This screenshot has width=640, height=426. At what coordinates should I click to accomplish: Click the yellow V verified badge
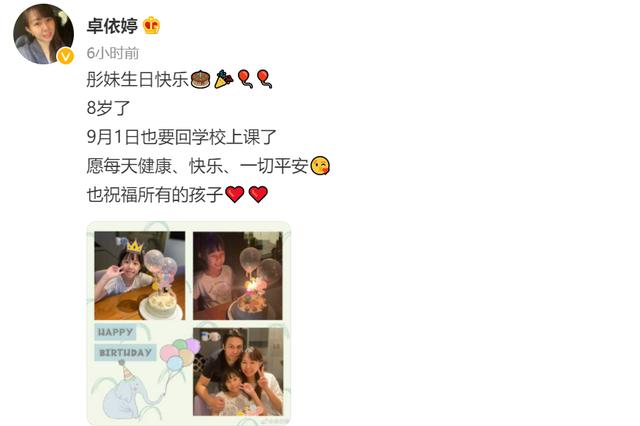coord(65,56)
